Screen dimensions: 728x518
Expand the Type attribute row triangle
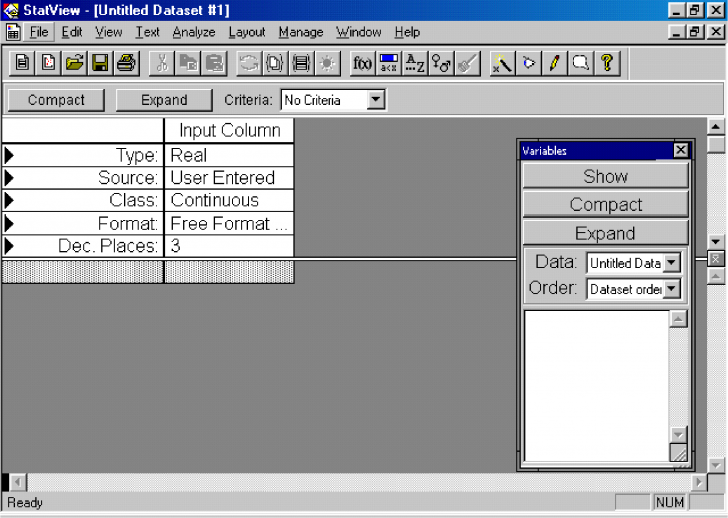[x=9, y=155]
